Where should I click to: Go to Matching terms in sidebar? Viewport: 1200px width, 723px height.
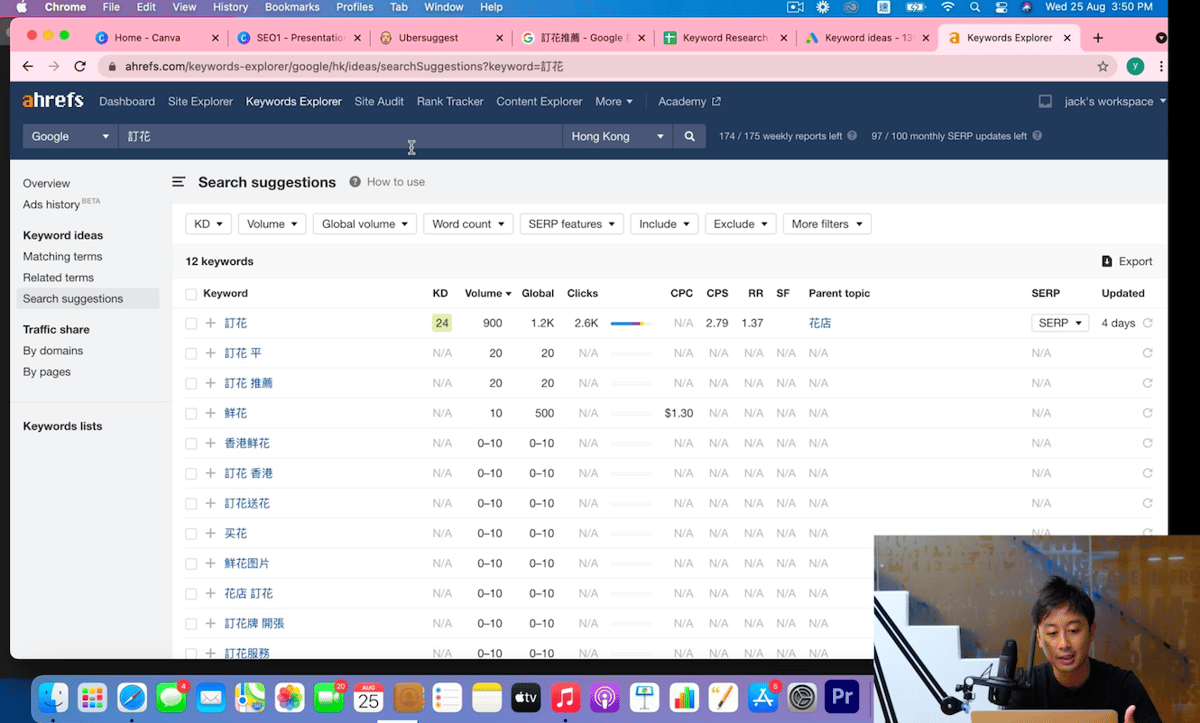(62, 257)
